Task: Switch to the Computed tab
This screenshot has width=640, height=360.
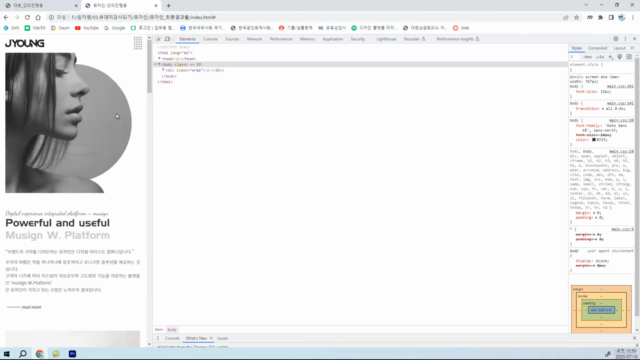Action: [597, 48]
